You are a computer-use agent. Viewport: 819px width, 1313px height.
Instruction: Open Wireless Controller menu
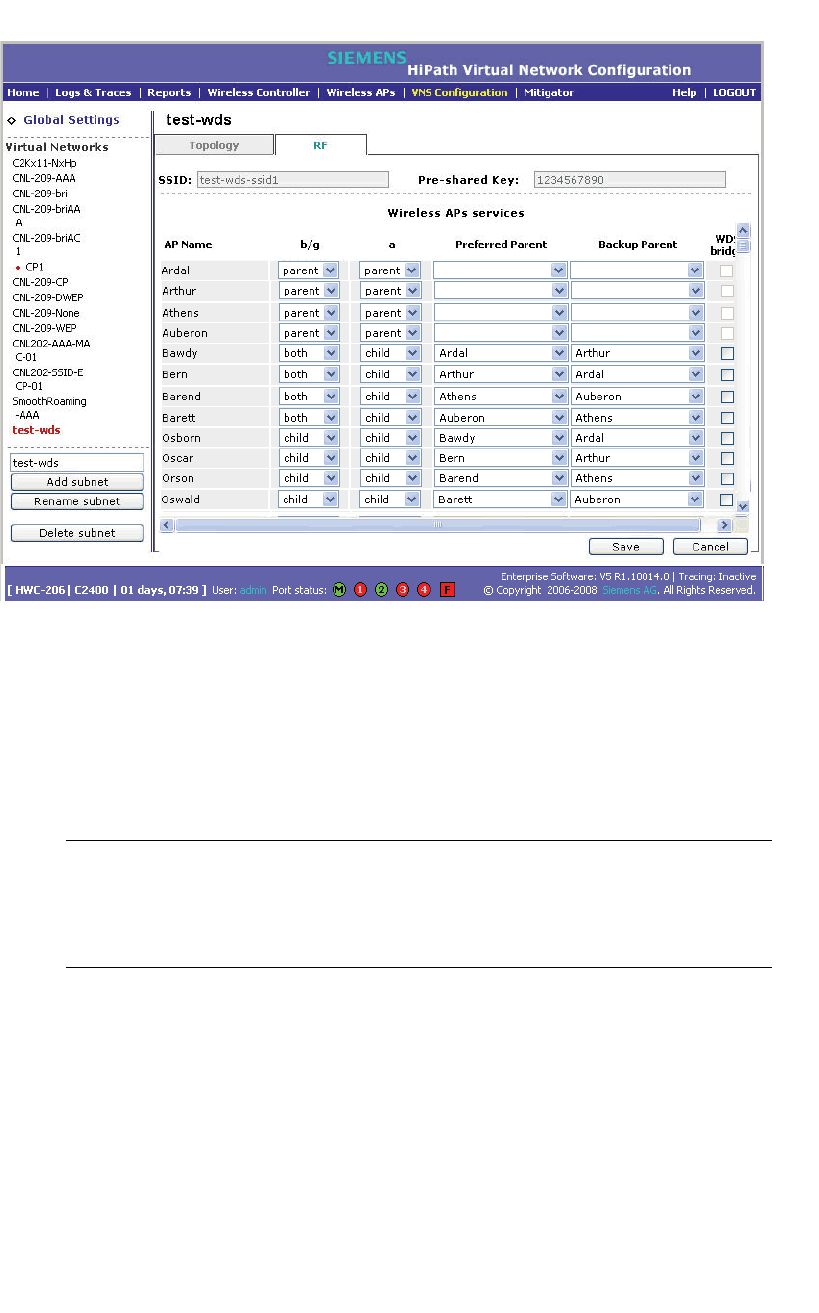click(x=259, y=92)
